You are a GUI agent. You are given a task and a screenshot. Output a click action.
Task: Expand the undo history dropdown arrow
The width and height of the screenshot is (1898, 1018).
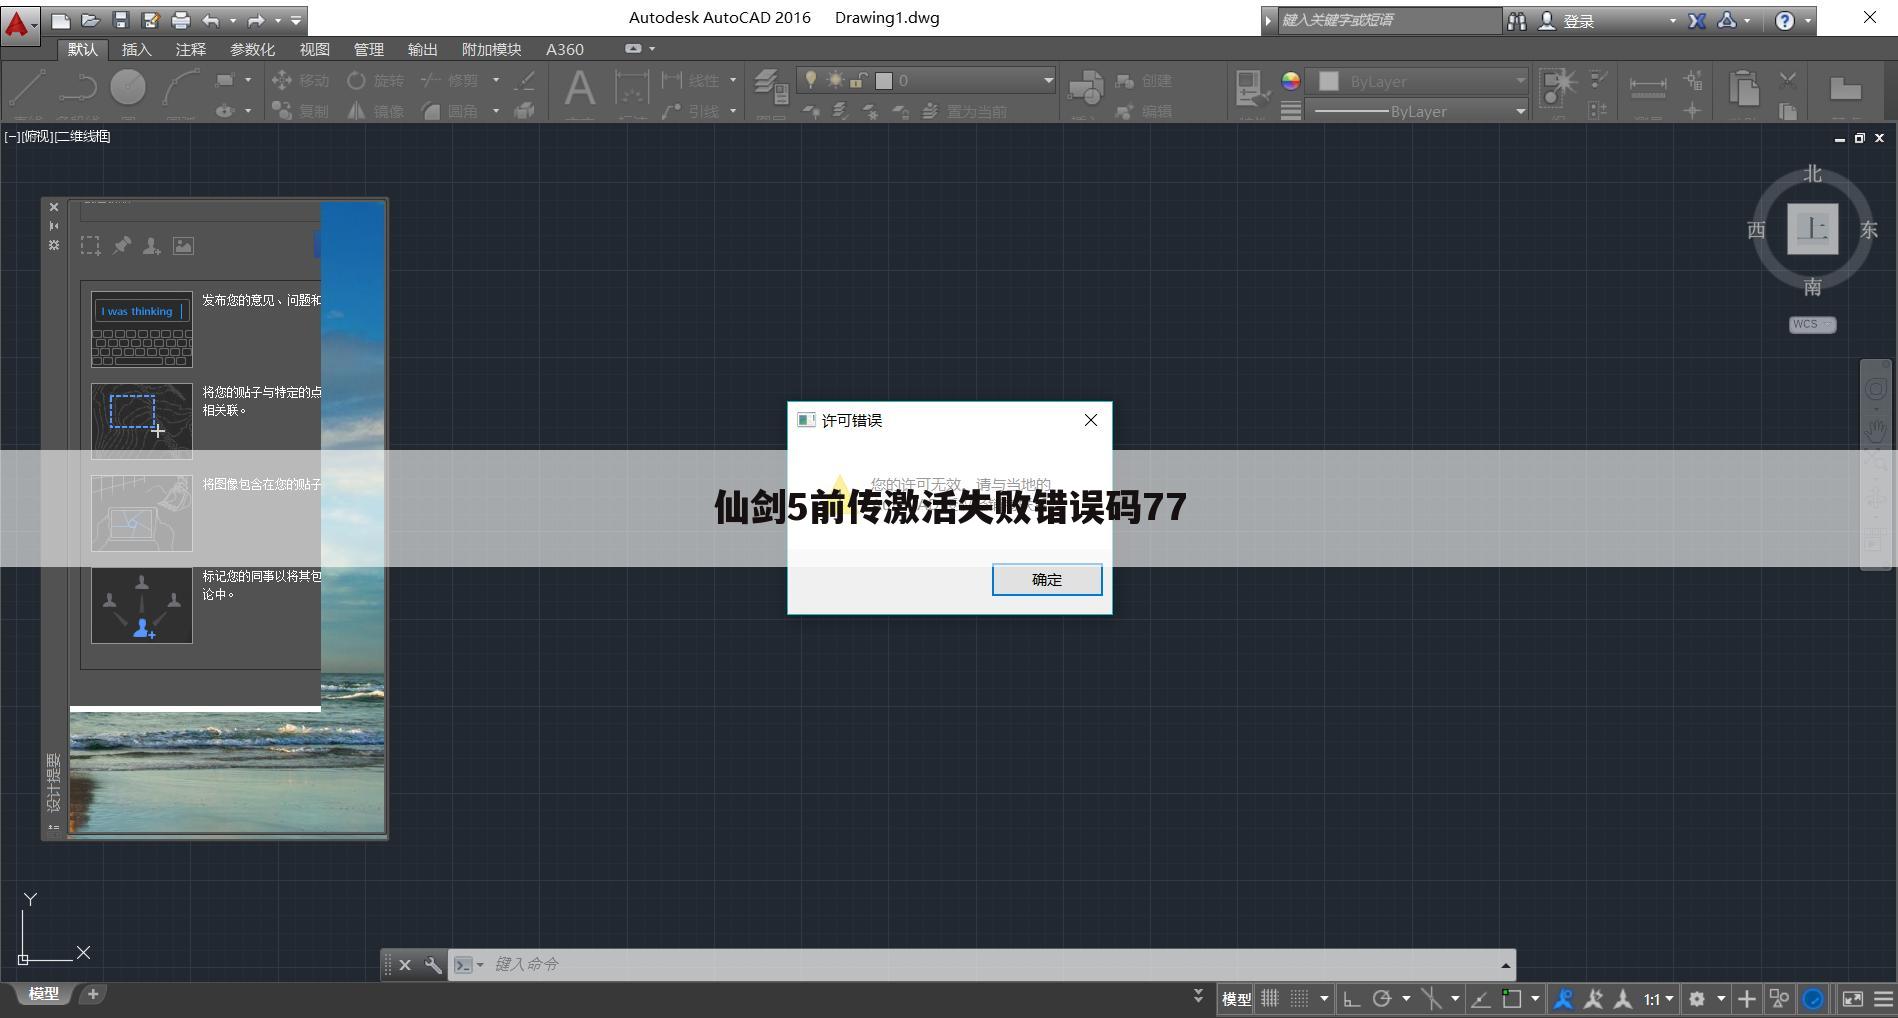click(233, 20)
